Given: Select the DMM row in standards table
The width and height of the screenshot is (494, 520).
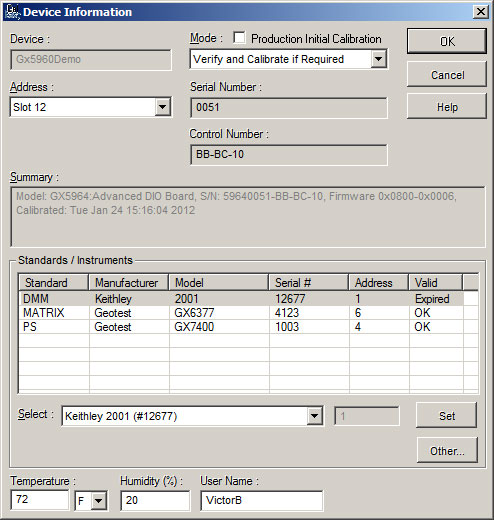Looking at the screenshot, I should pyautogui.click(x=241, y=299).
